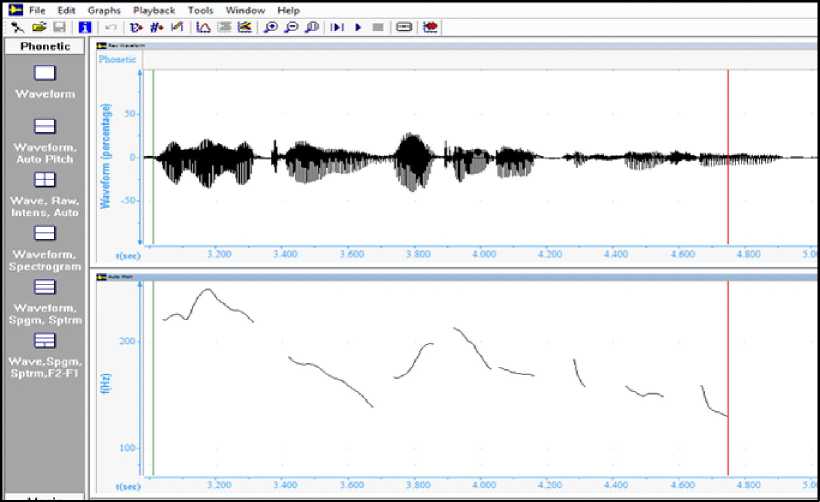Choose the Waveform, Auto Pitch layout
Viewport: 820px width, 502px height.
[x=45, y=127]
